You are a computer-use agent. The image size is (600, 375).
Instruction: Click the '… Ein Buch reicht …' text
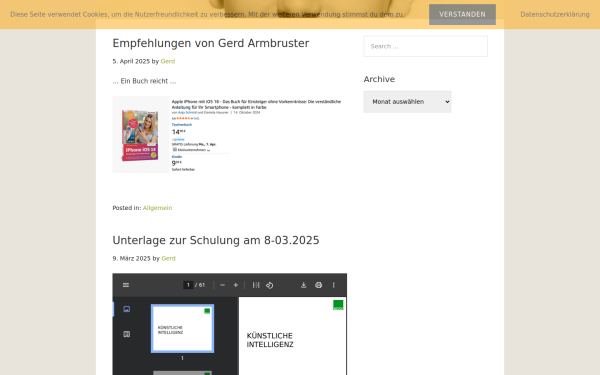(144, 81)
